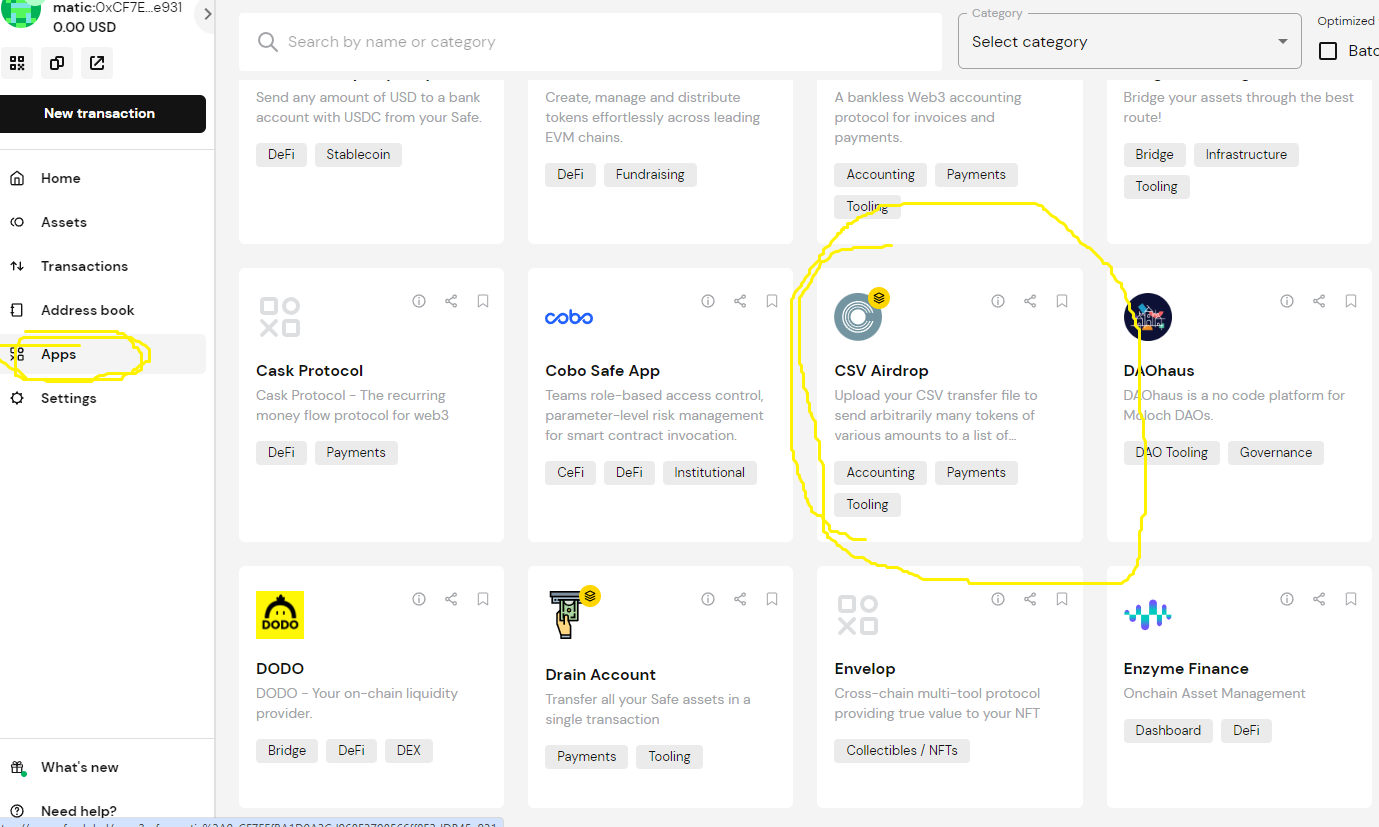1379x827 pixels.
Task: Open the Enzyme Finance app title
Action: [x=1186, y=669]
